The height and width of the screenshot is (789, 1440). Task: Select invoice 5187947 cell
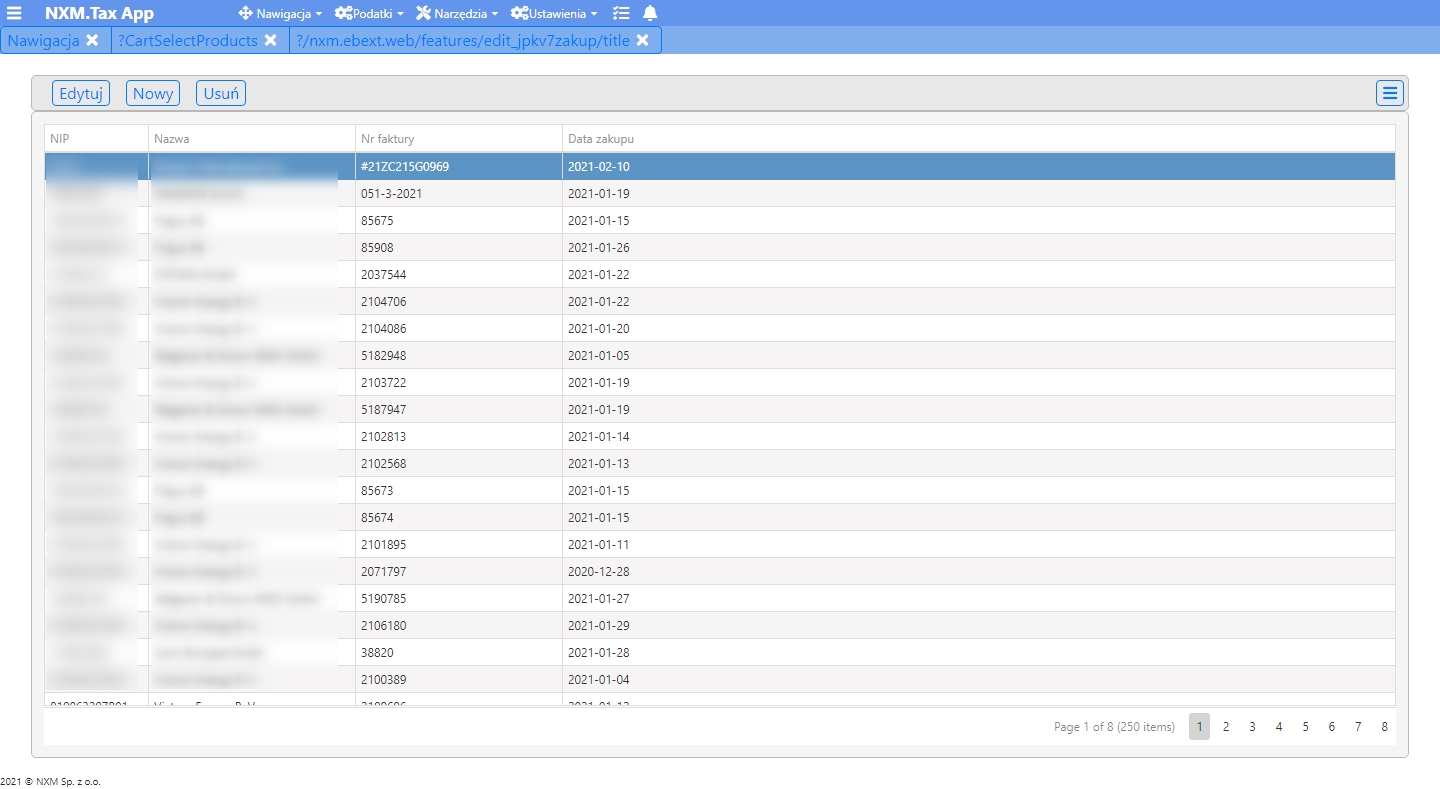(459, 410)
